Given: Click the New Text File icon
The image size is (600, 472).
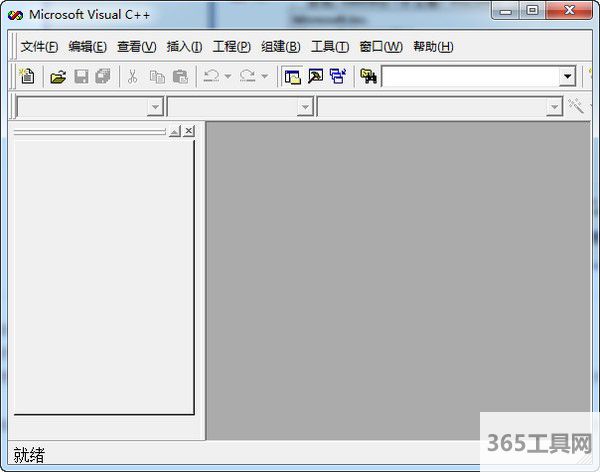Looking at the screenshot, I should click(x=28, y=77).
